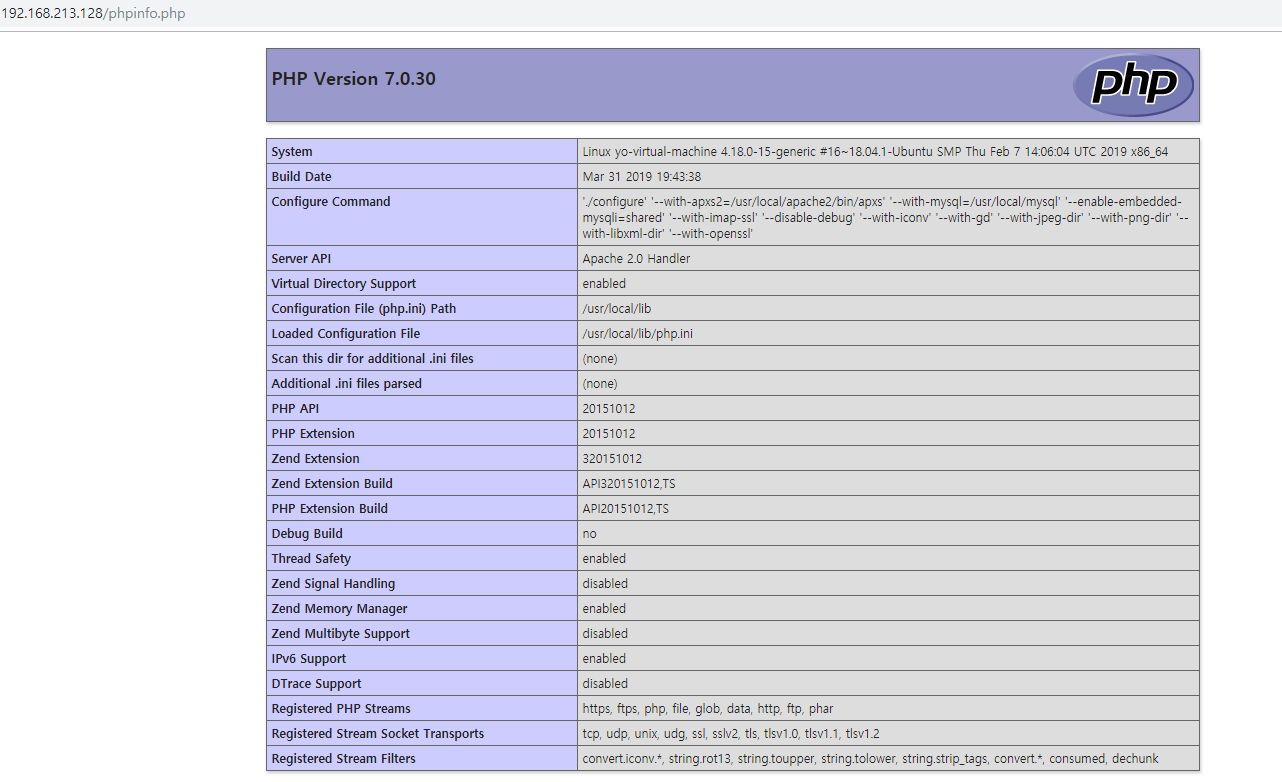Screen dimensions: 1282x782
Task: Click the DTrace Support label
Action: click(316, 684)
